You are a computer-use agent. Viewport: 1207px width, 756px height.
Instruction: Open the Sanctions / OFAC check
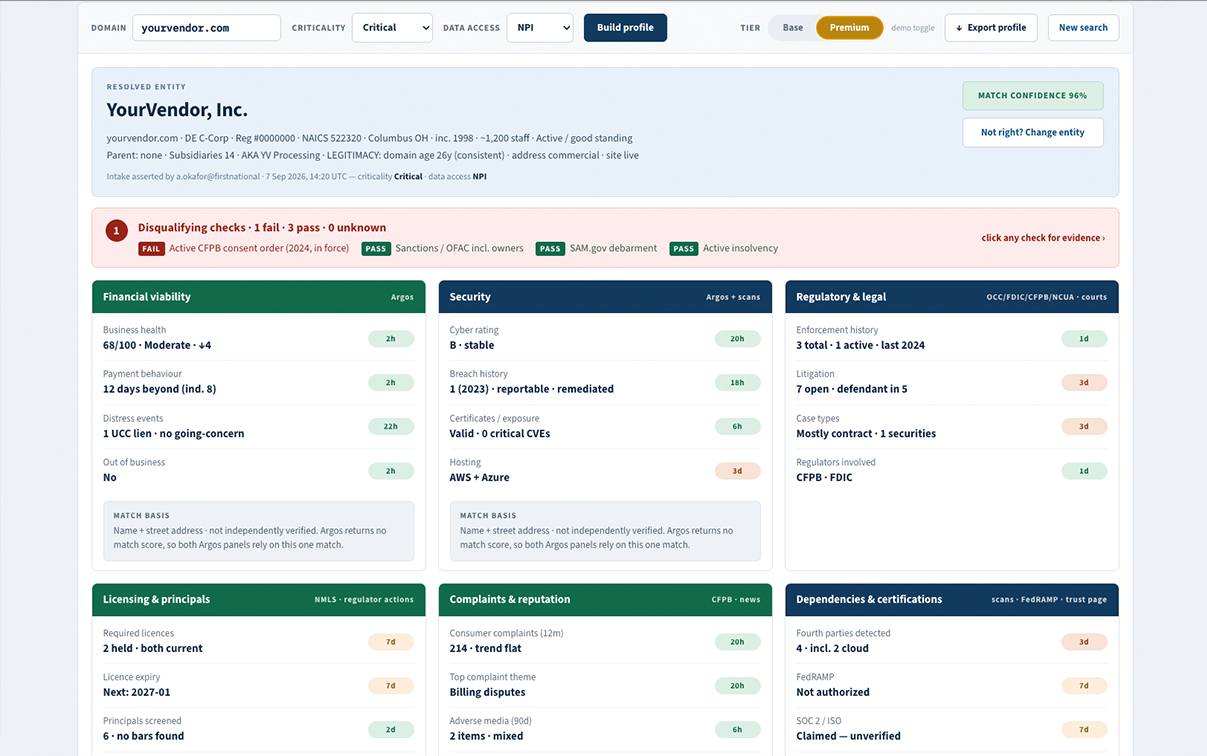tap(442, 248)
